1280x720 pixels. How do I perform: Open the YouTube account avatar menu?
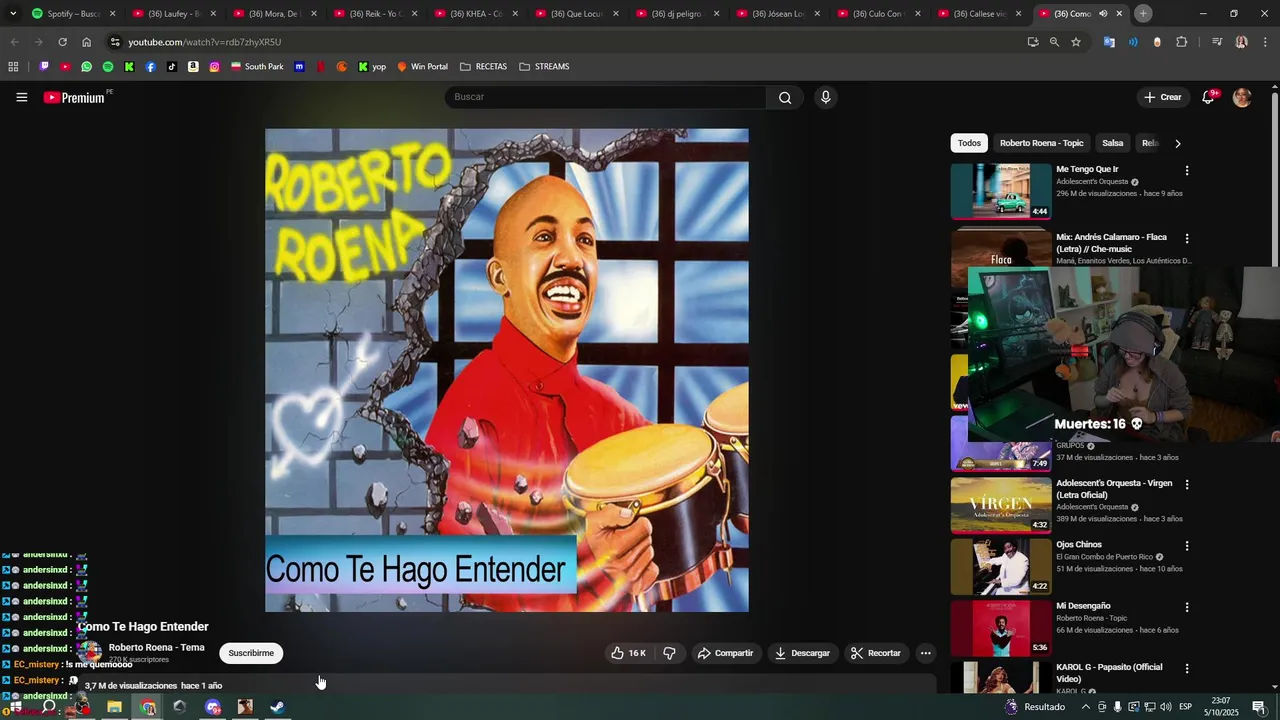pyautogui.click(x=1242, y=97)
